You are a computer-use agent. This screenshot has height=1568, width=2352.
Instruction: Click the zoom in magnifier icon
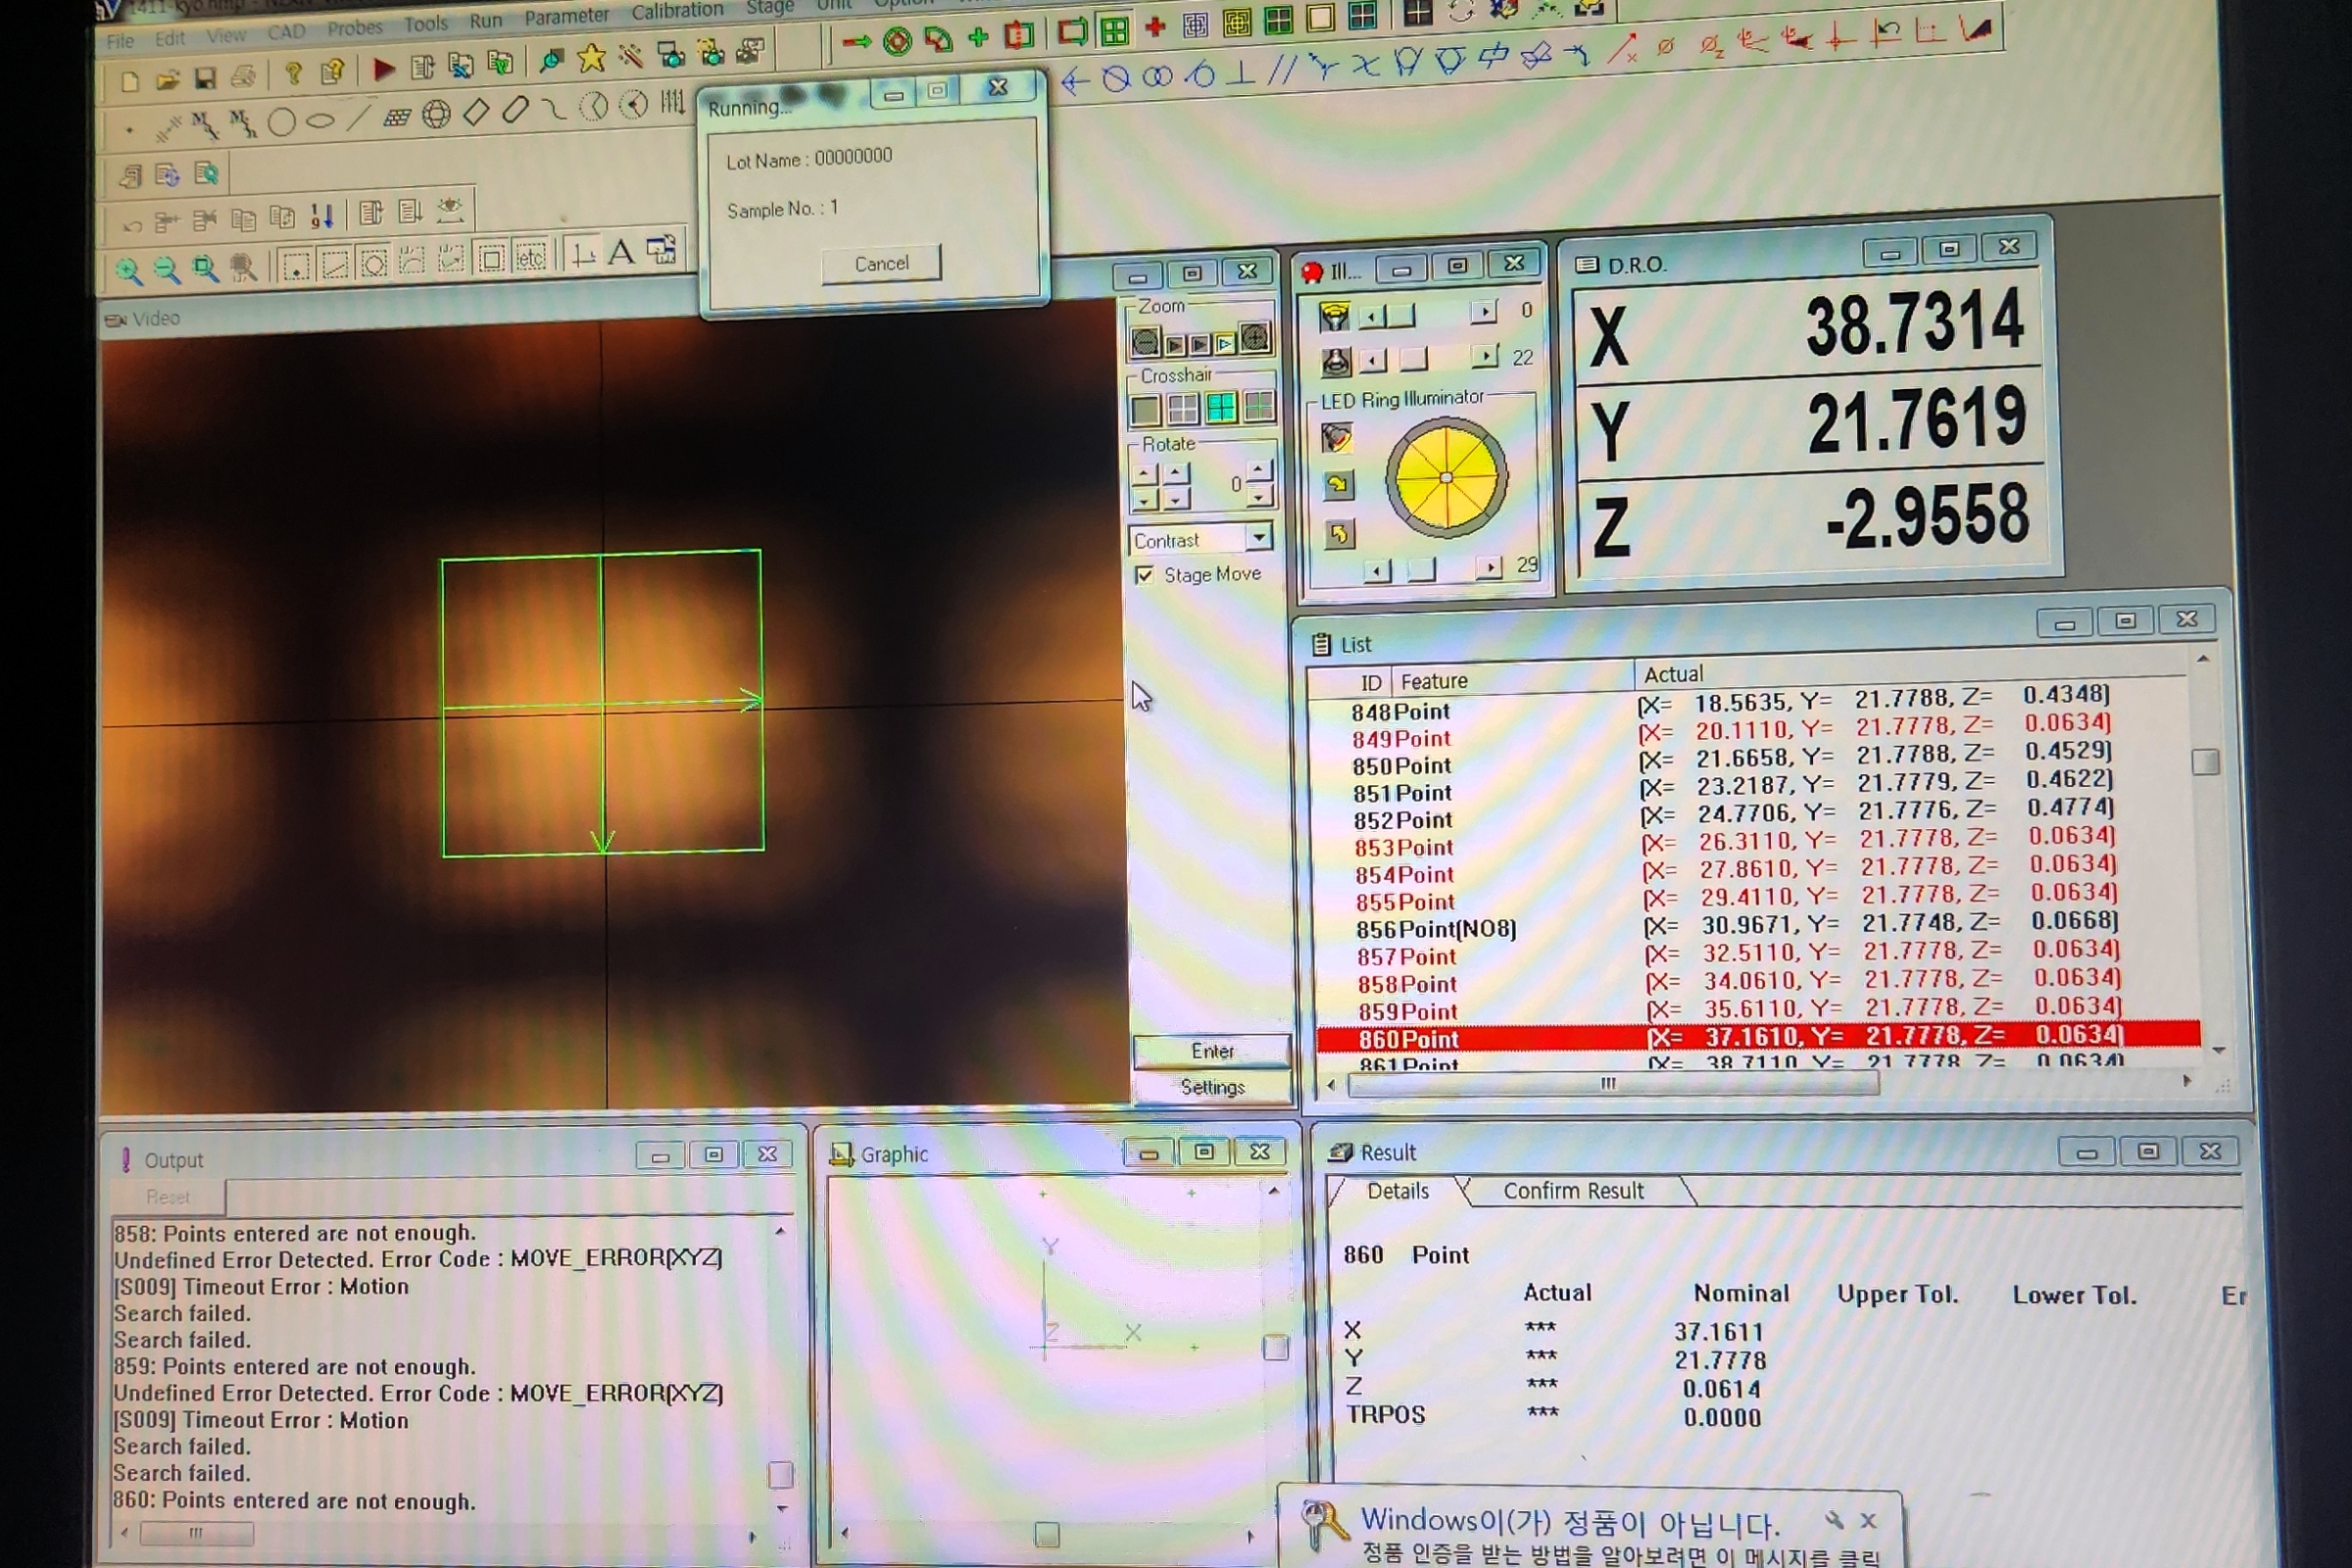(128, 270)
